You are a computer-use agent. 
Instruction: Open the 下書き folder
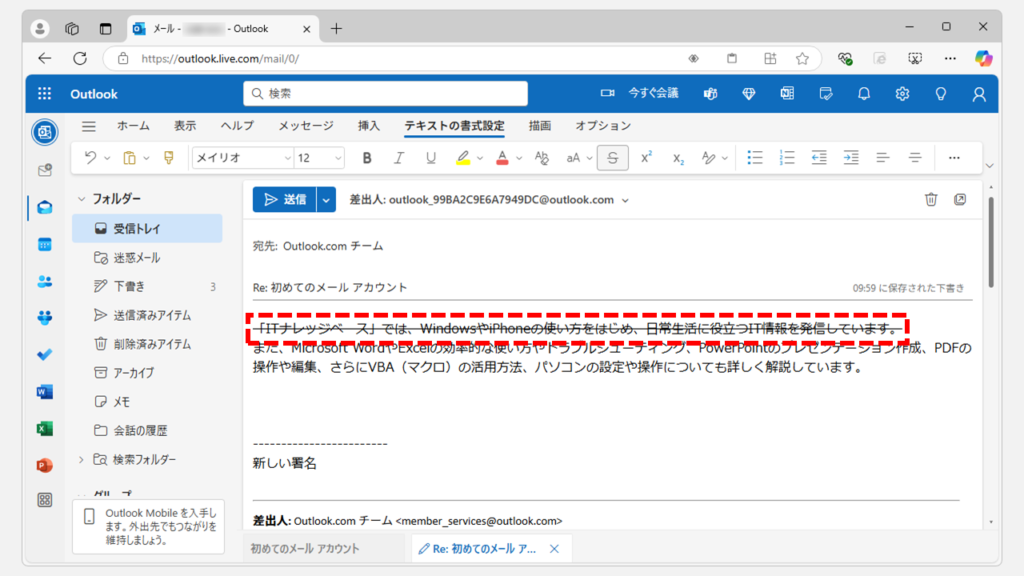(x=147, y=286)
